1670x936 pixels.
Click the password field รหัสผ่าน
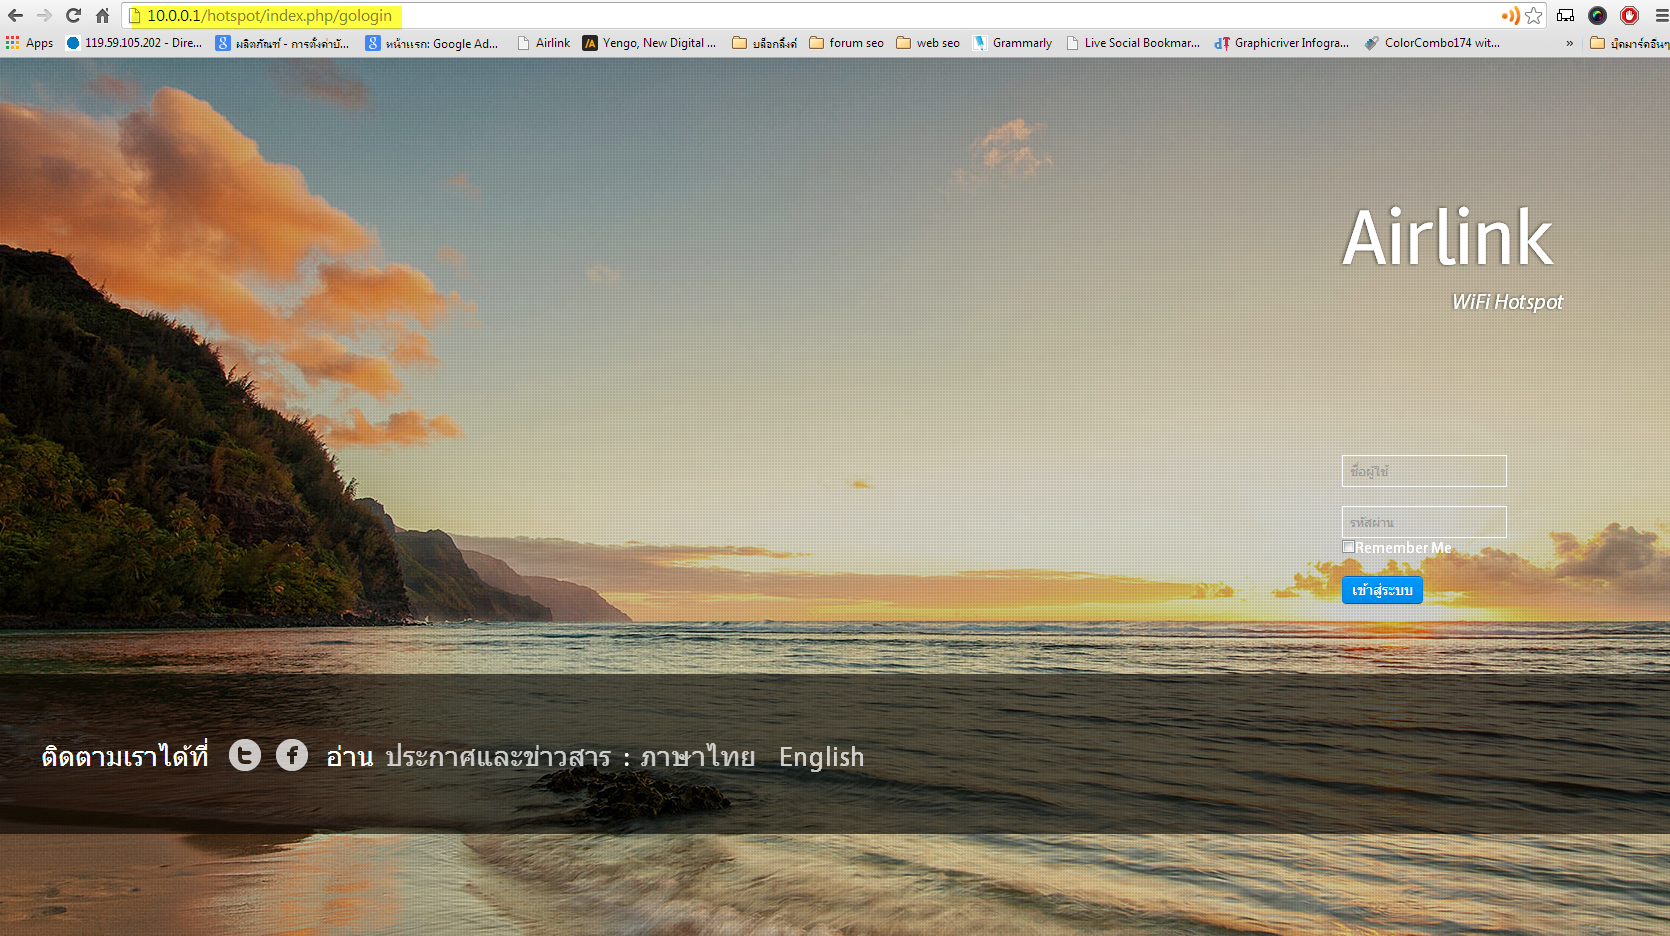point(1424,522)
